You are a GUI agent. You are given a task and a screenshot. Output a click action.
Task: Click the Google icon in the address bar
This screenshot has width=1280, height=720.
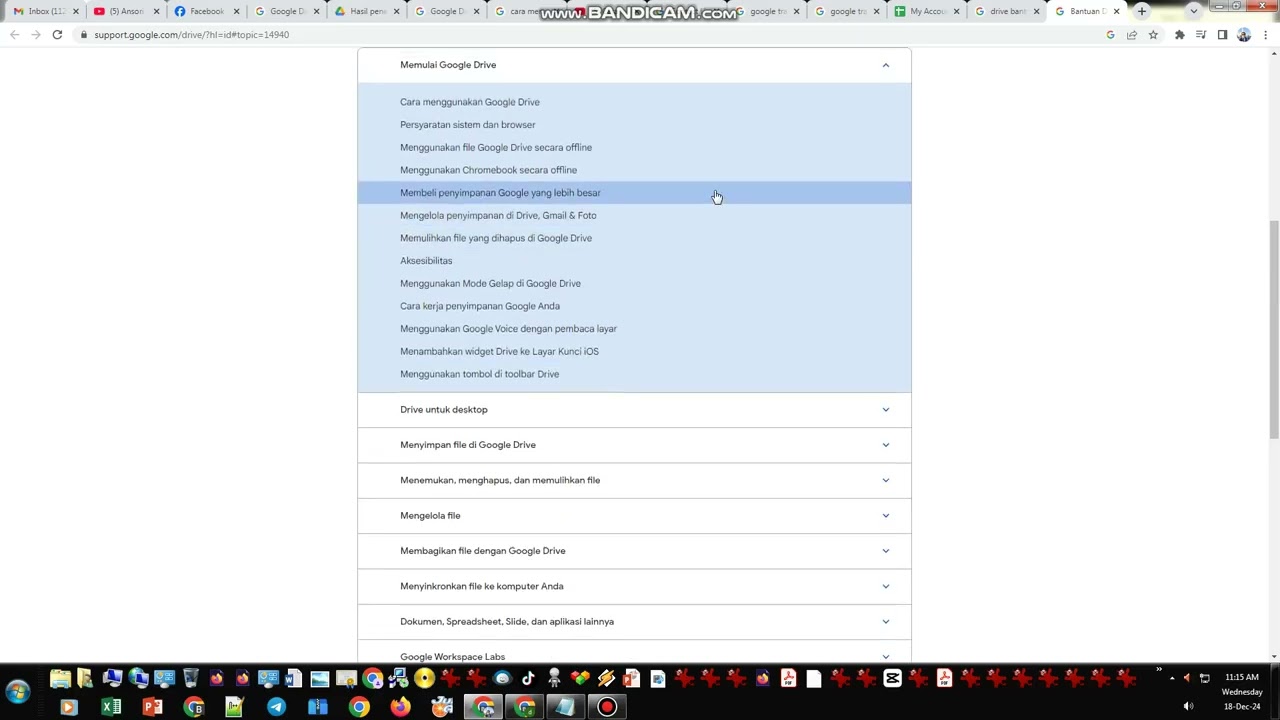click(x=1110, y=35)
